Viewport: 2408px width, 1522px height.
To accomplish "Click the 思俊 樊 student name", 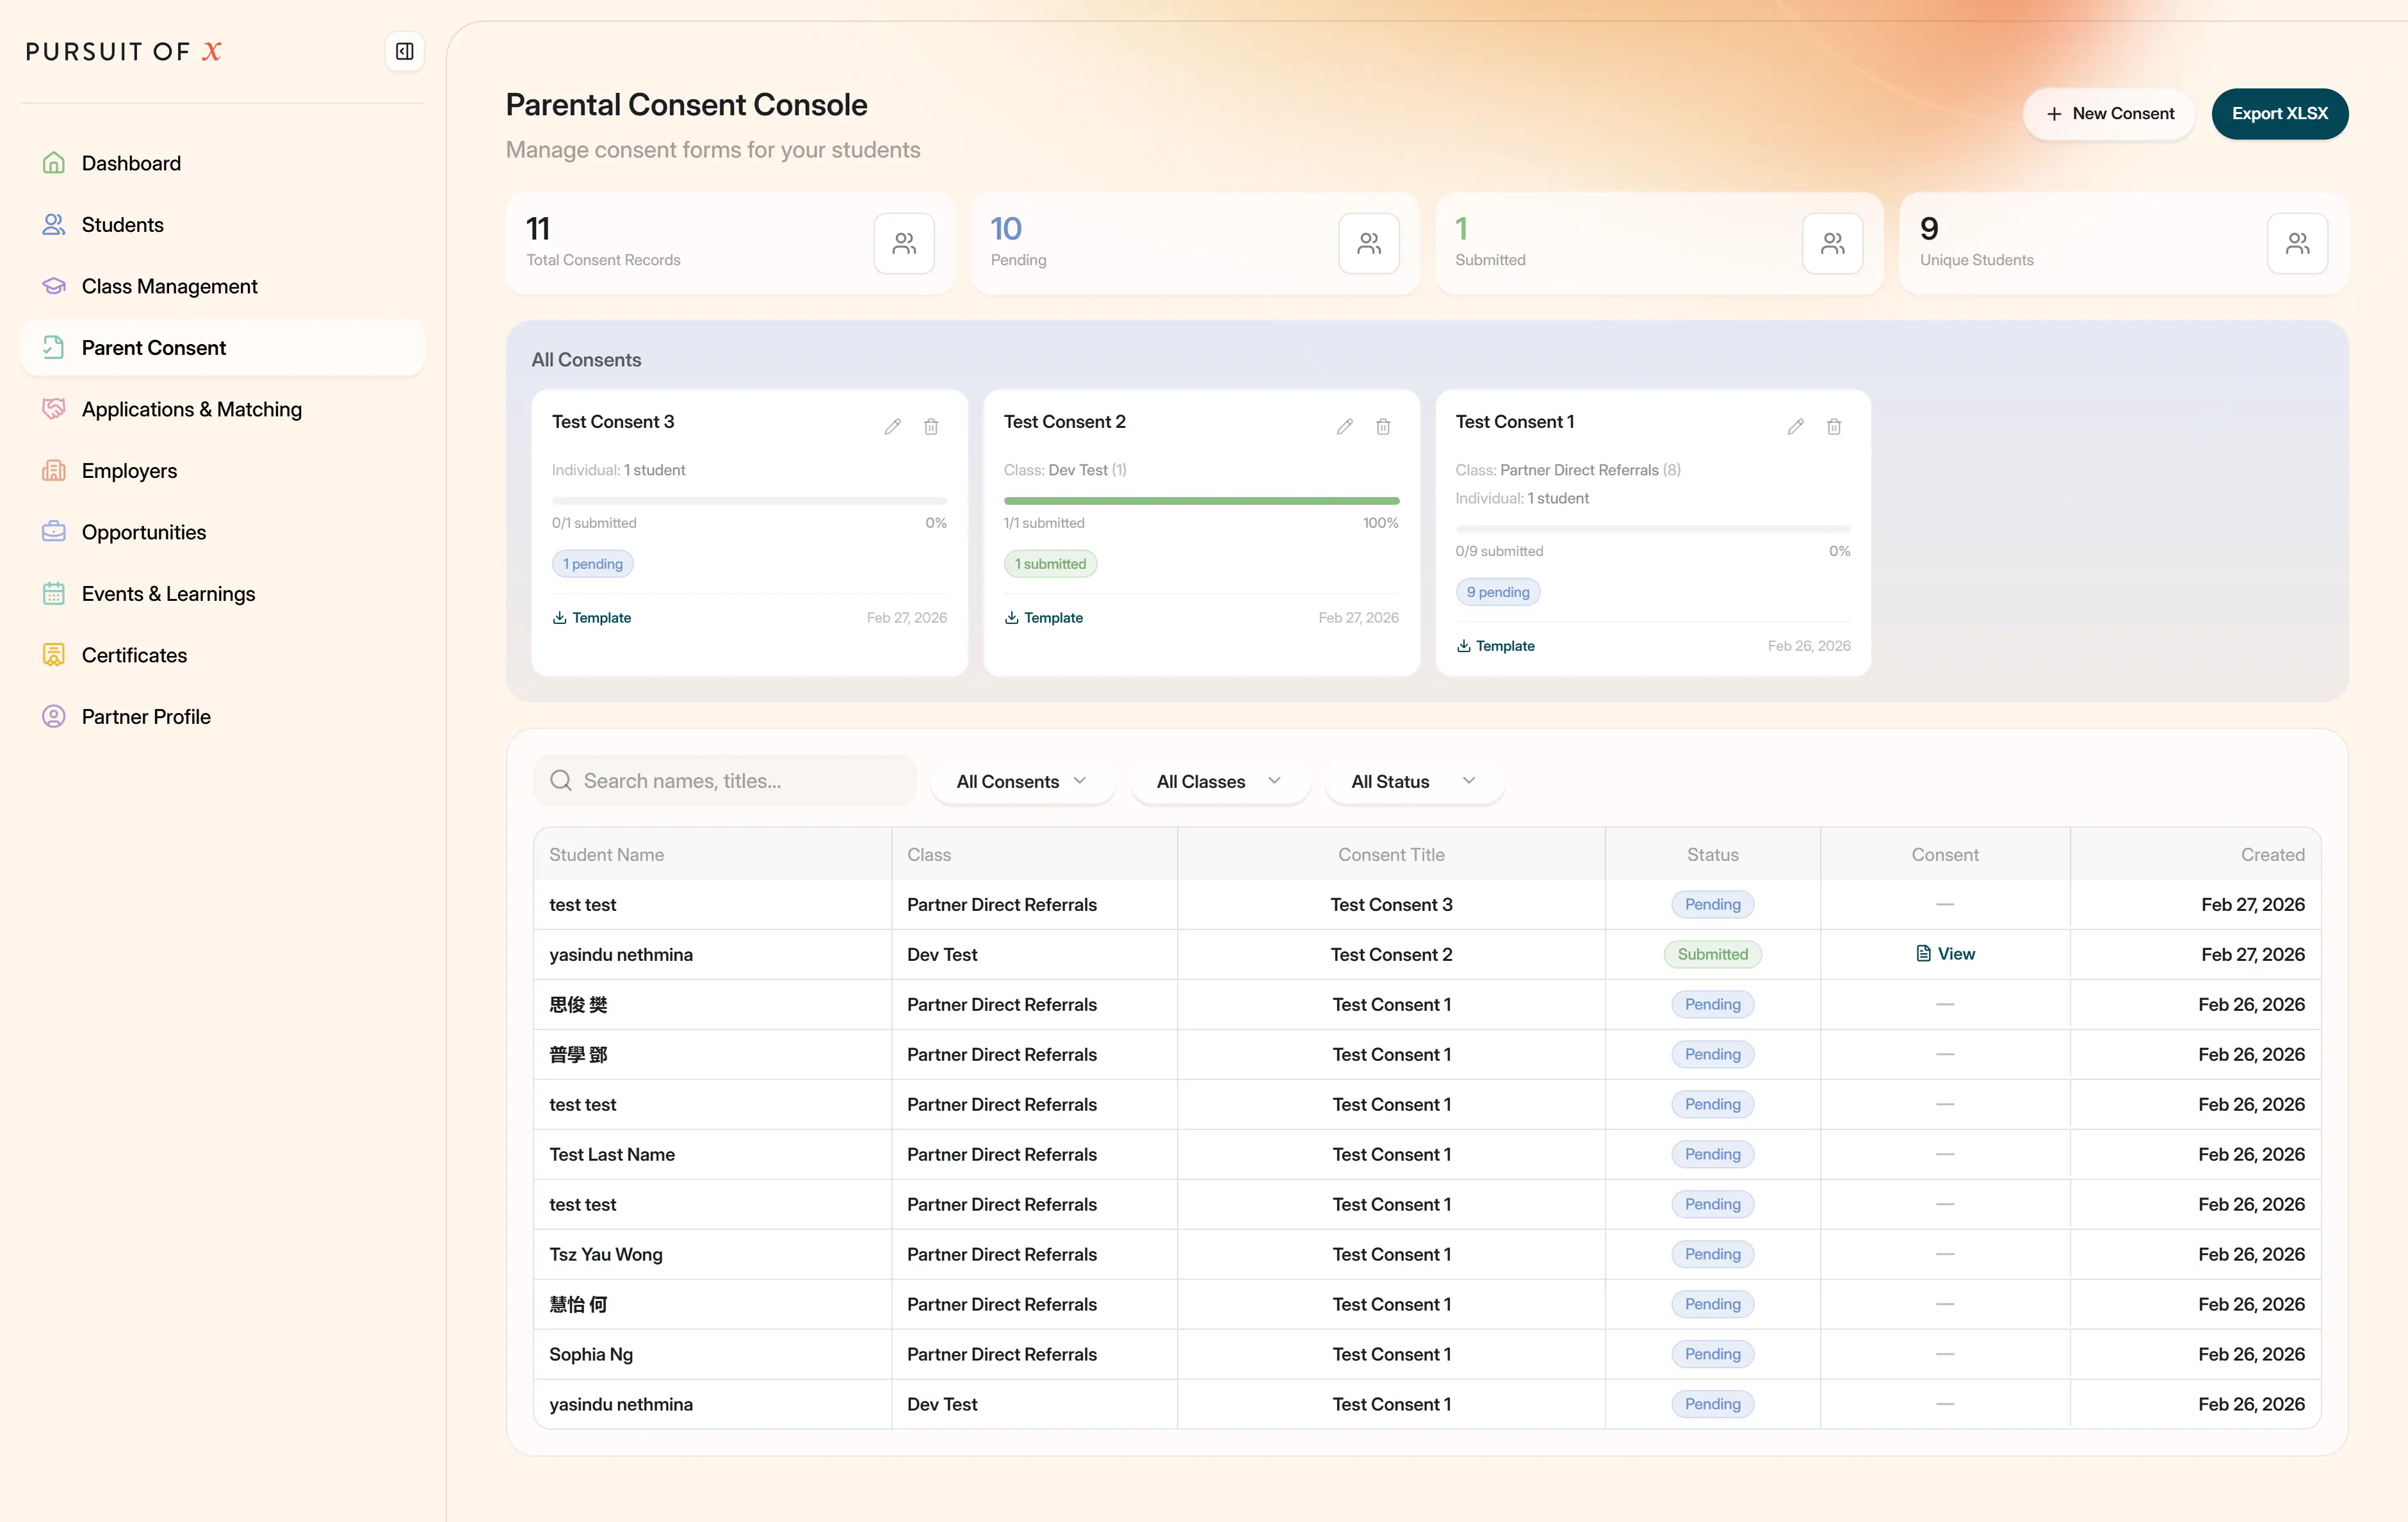I will click(x=578, y=1004).
